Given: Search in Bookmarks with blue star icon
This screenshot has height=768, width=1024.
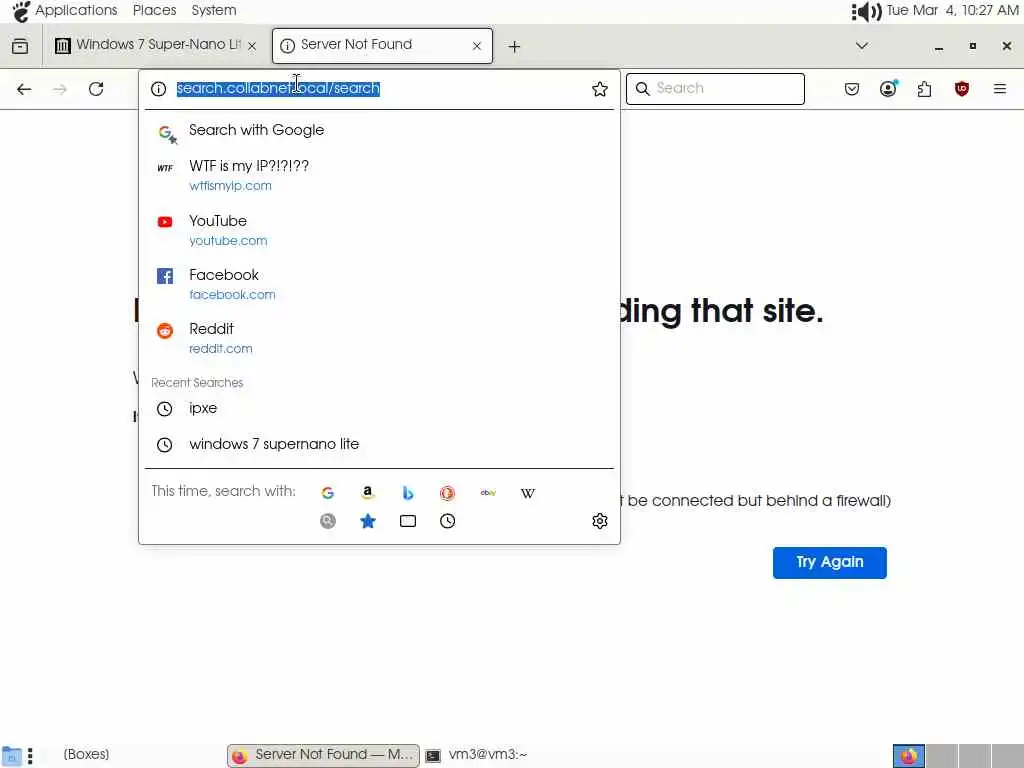Looking at the screenshot, I should tap(368, 521).
